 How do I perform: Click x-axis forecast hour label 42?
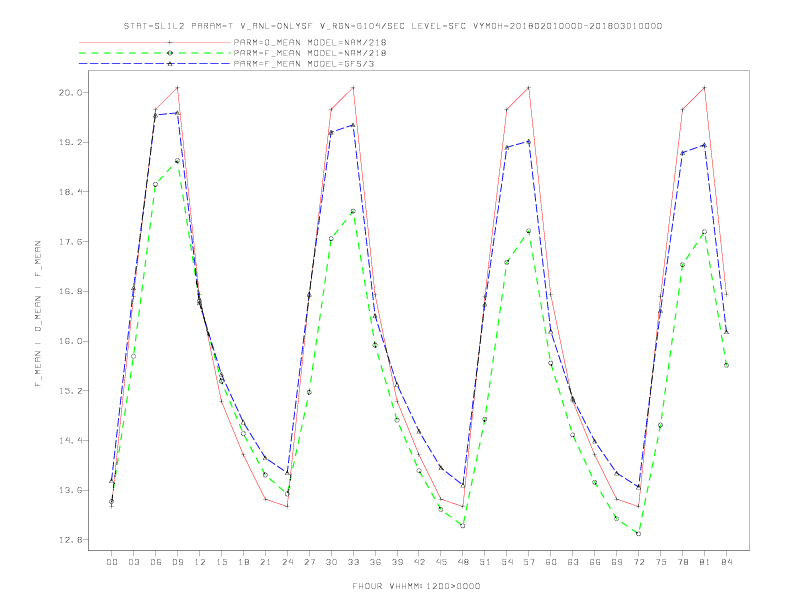coord(419,562)
